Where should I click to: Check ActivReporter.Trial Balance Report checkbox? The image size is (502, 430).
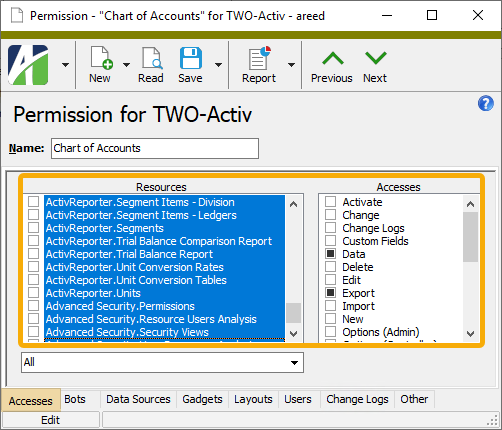[33, 254]
